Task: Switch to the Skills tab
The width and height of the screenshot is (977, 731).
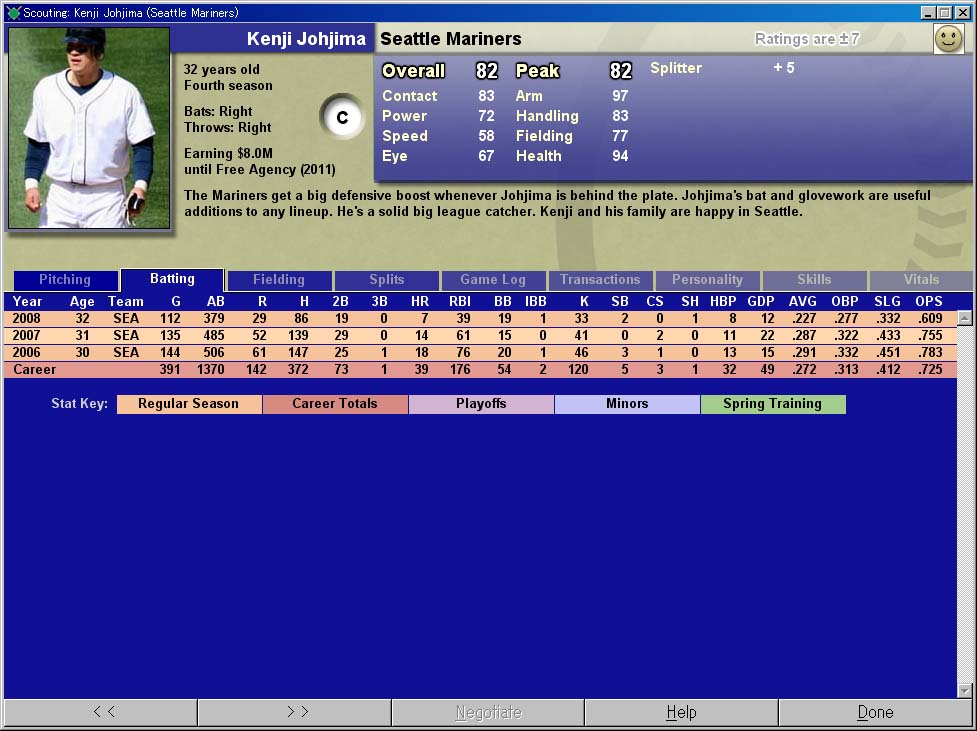Action: coord(814,280)
